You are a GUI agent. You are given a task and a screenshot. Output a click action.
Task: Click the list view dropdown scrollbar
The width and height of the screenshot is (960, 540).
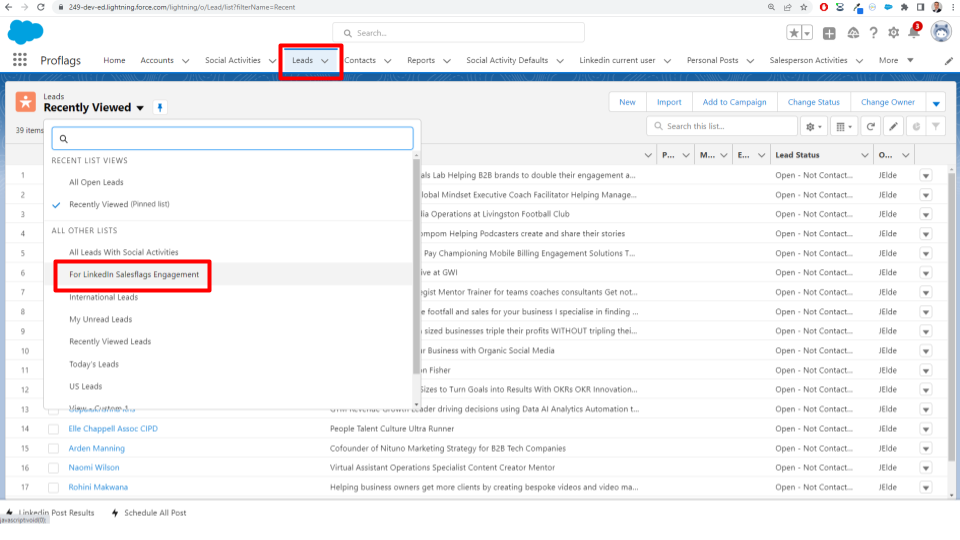click(416, 266)
